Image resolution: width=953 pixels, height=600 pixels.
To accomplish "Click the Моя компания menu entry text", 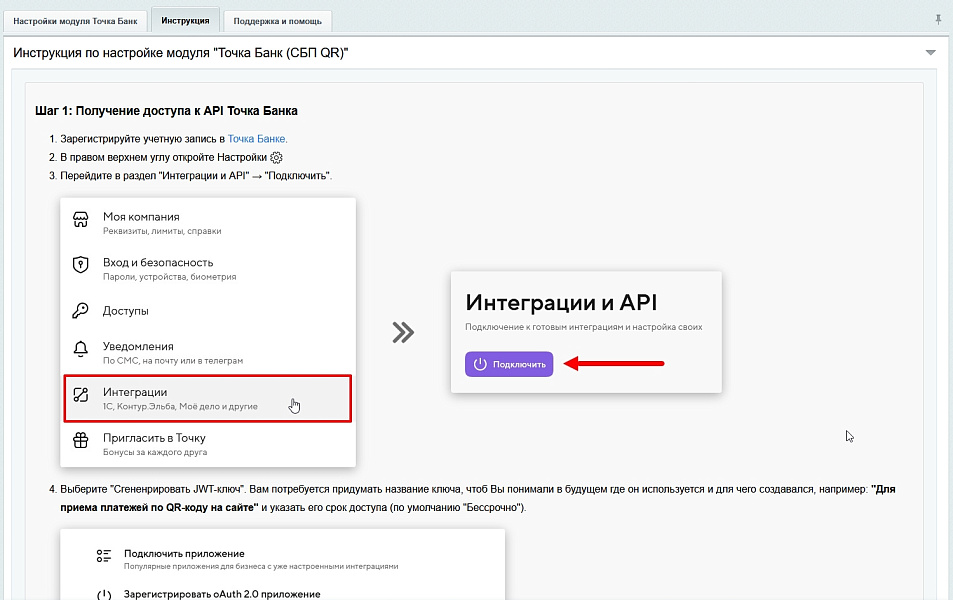I will click(x=141, y=216).
